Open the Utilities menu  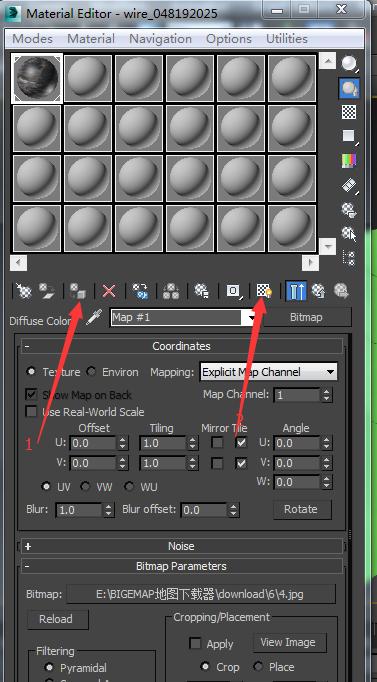287,39
